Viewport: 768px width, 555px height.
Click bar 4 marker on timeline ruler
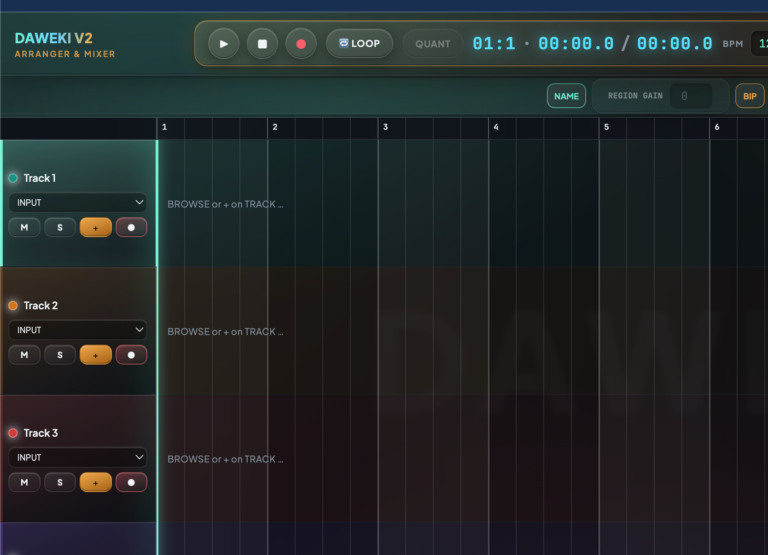coord(496,127)
